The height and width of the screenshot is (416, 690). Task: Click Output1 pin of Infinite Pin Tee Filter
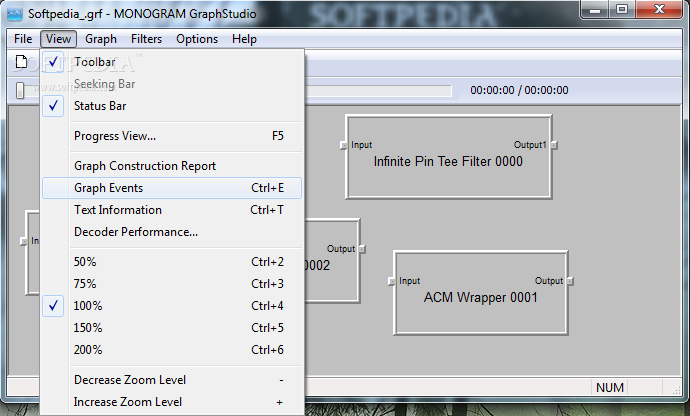[x=554, y=145]
